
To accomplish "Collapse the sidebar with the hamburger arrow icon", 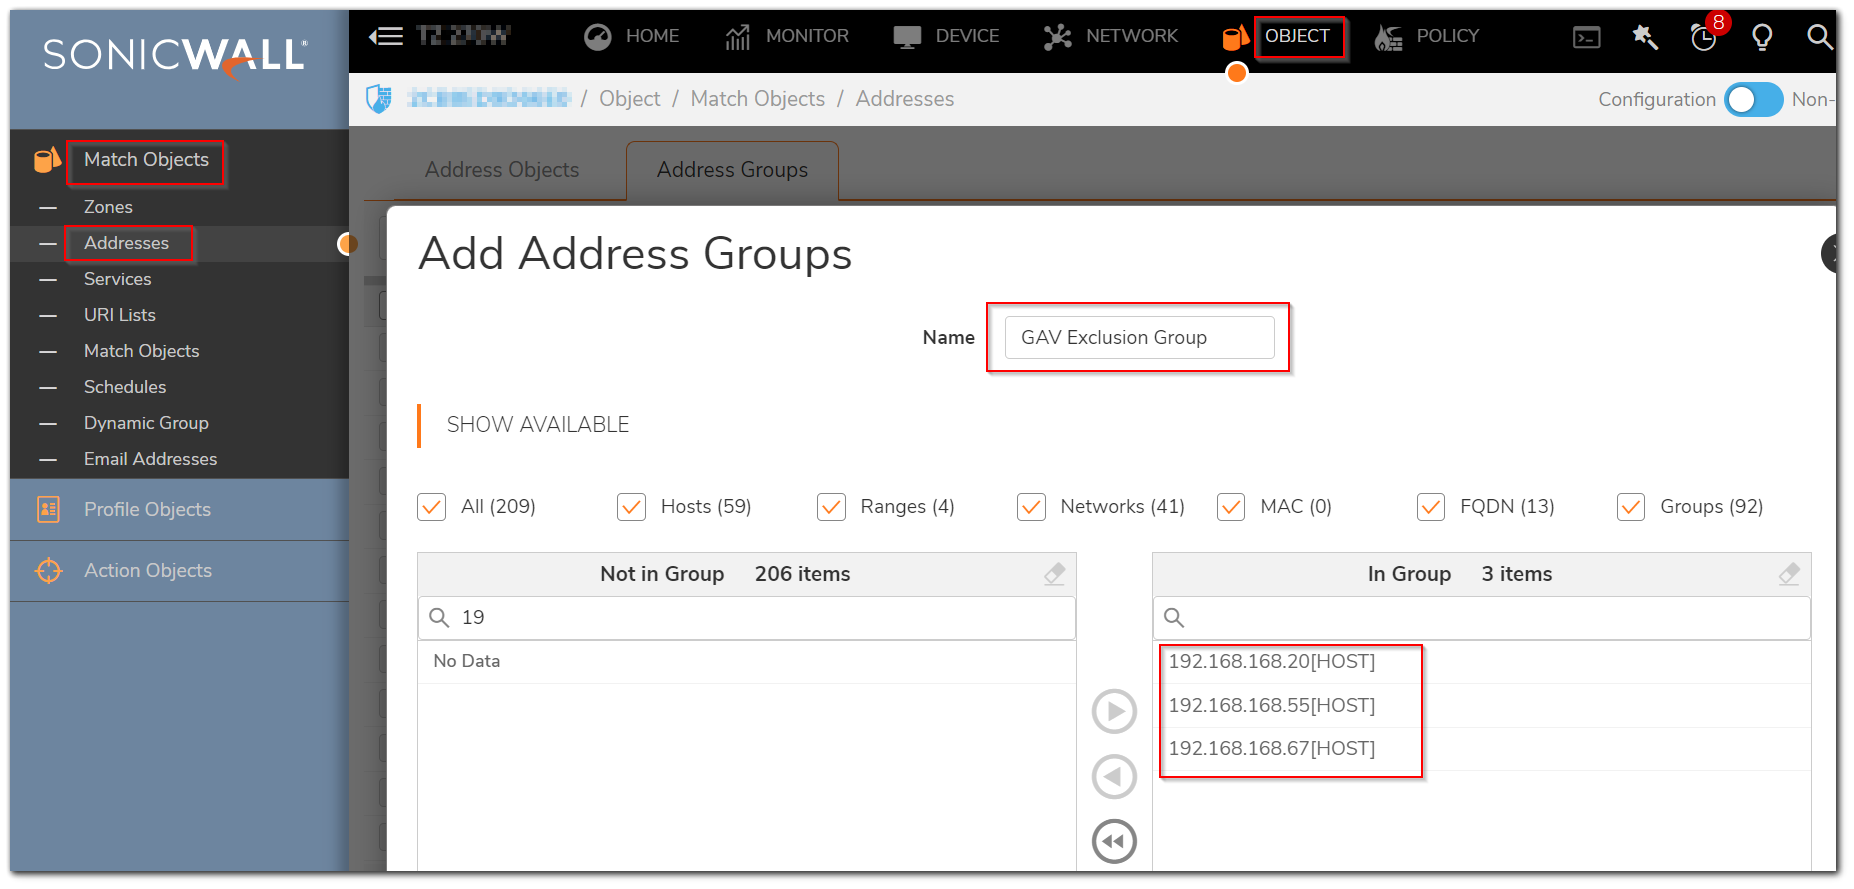I will (385, 37).
